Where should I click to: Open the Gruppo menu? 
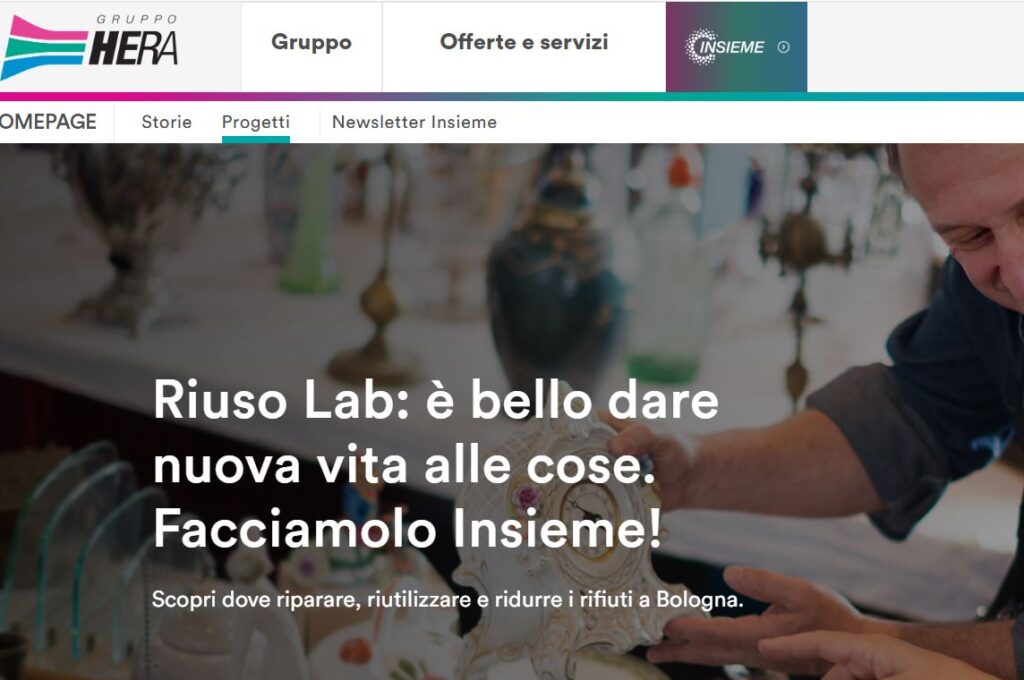pos(312,43)
